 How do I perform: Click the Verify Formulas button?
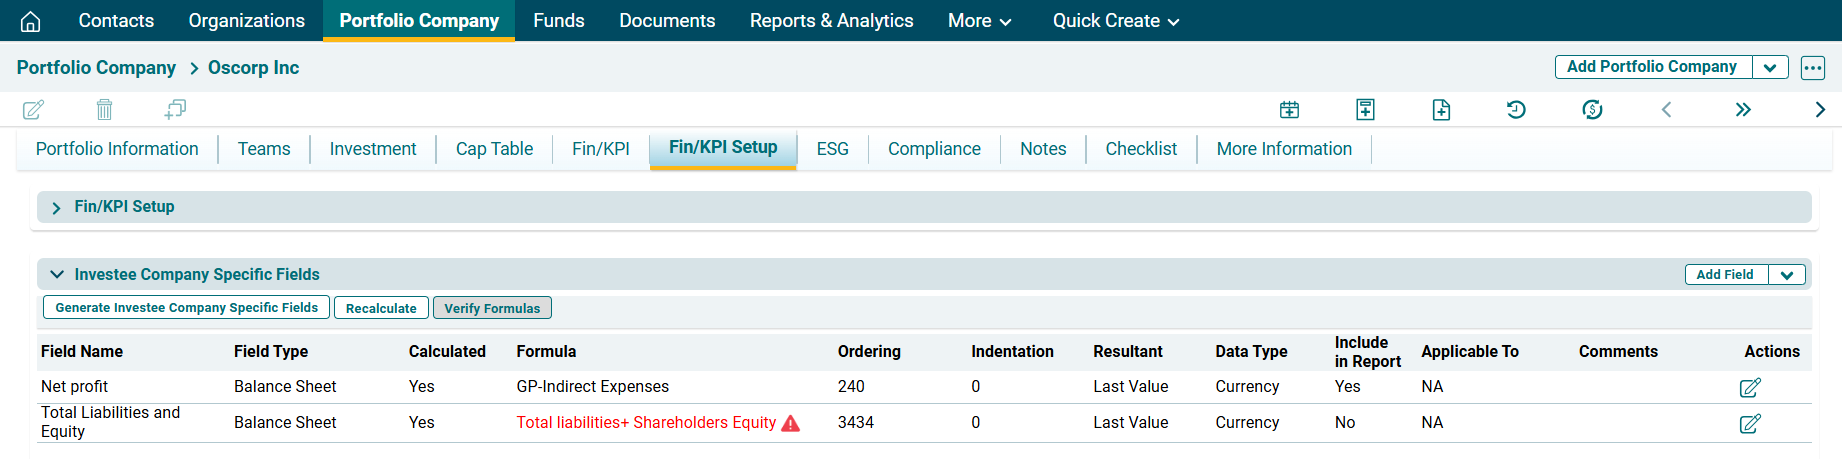pyautogui.click(x=492, y=308)
